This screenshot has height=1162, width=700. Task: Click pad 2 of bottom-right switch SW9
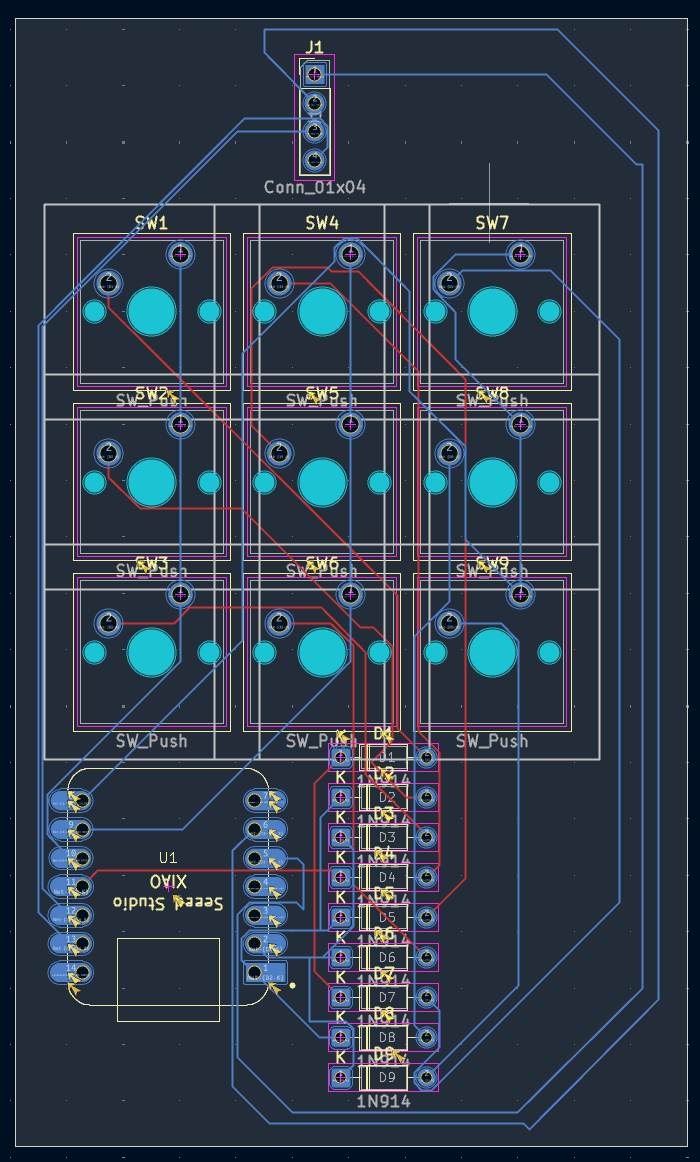448,622
